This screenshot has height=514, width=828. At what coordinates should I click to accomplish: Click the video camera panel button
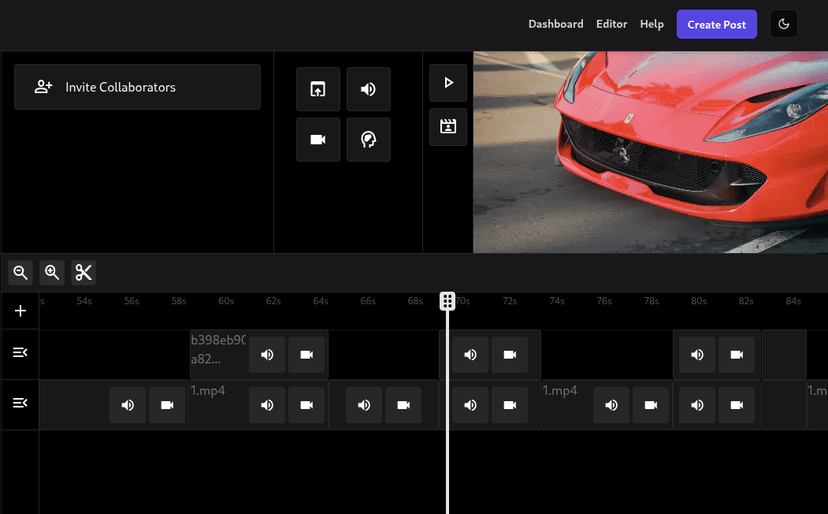(318, 140)
